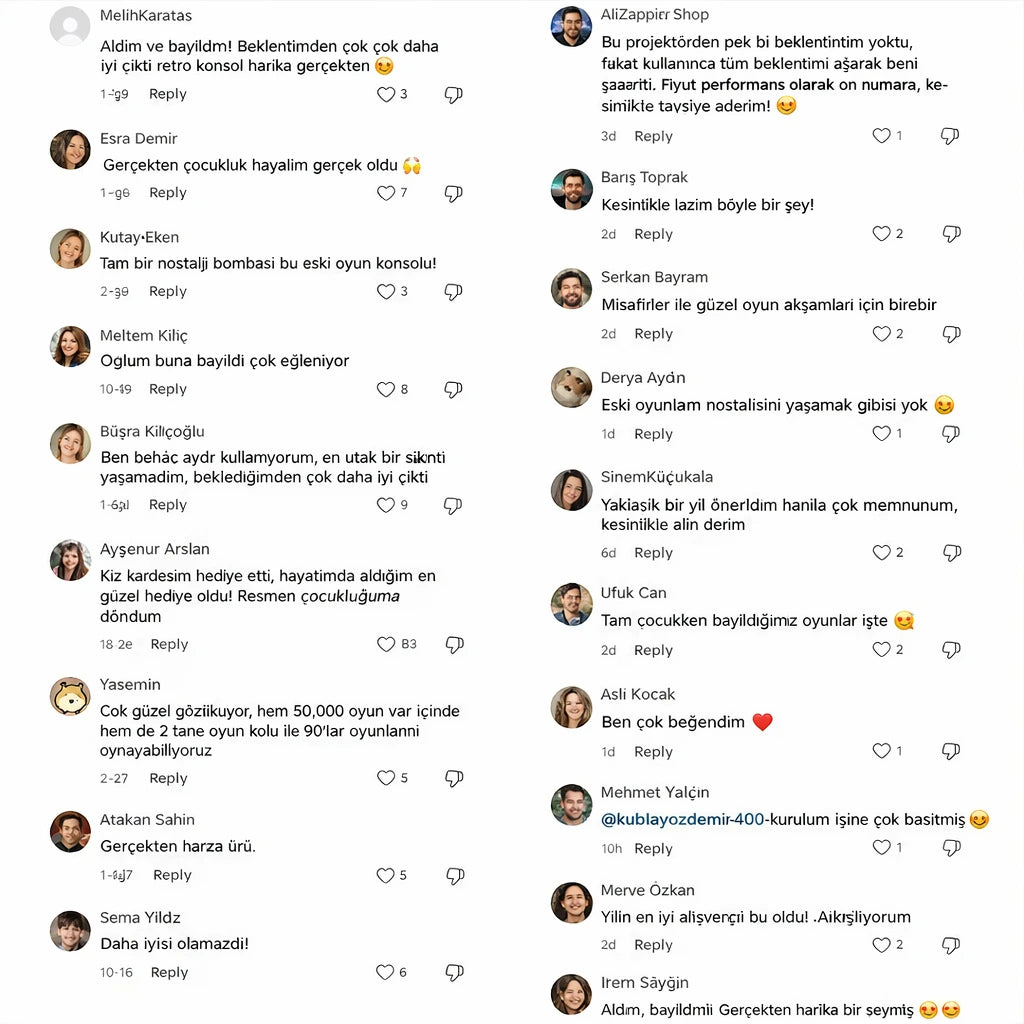1024x1024 pixels.
Task: Heart Asli Kocak's comment
Action: tap(881, 751)
